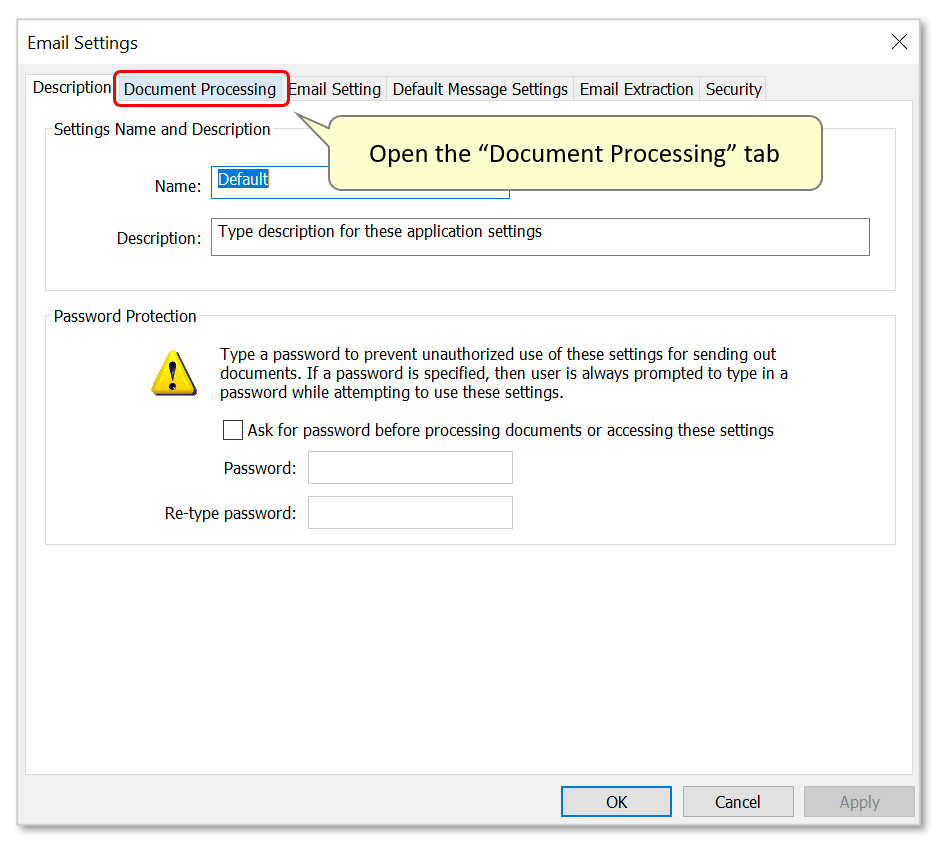Screen dimensions: 942x847
Task: Click the grayed-out Apply button
Action: [x=859, y=801]
